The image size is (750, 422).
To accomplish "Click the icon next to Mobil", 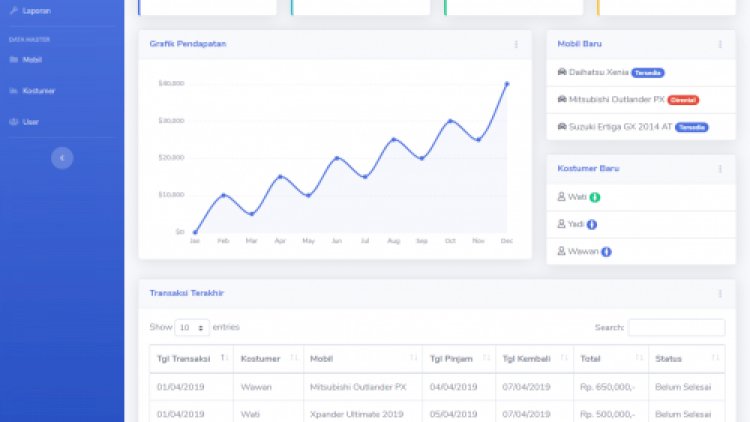I will [14, 60].
